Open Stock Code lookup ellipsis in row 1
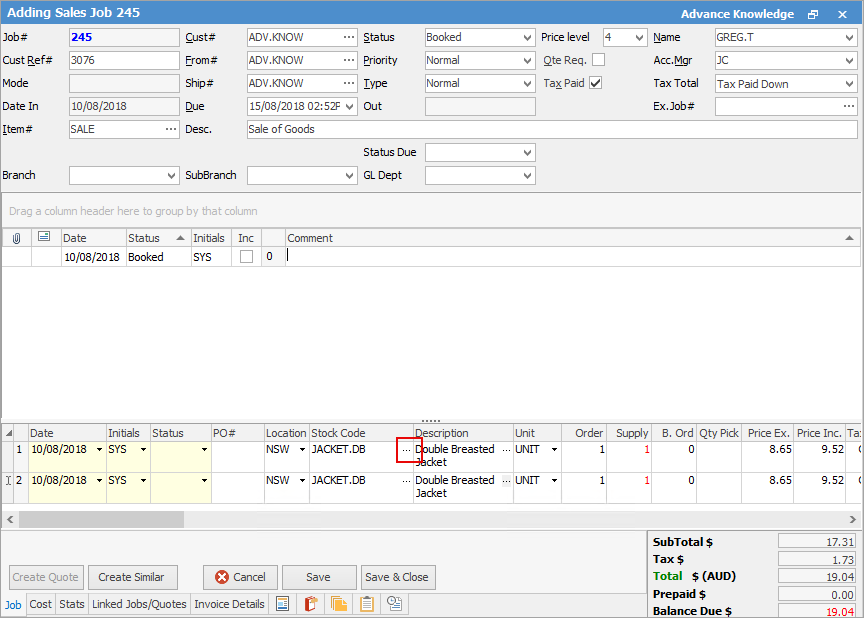This screenshot has height=618, width=864. [x=406, y=450]
